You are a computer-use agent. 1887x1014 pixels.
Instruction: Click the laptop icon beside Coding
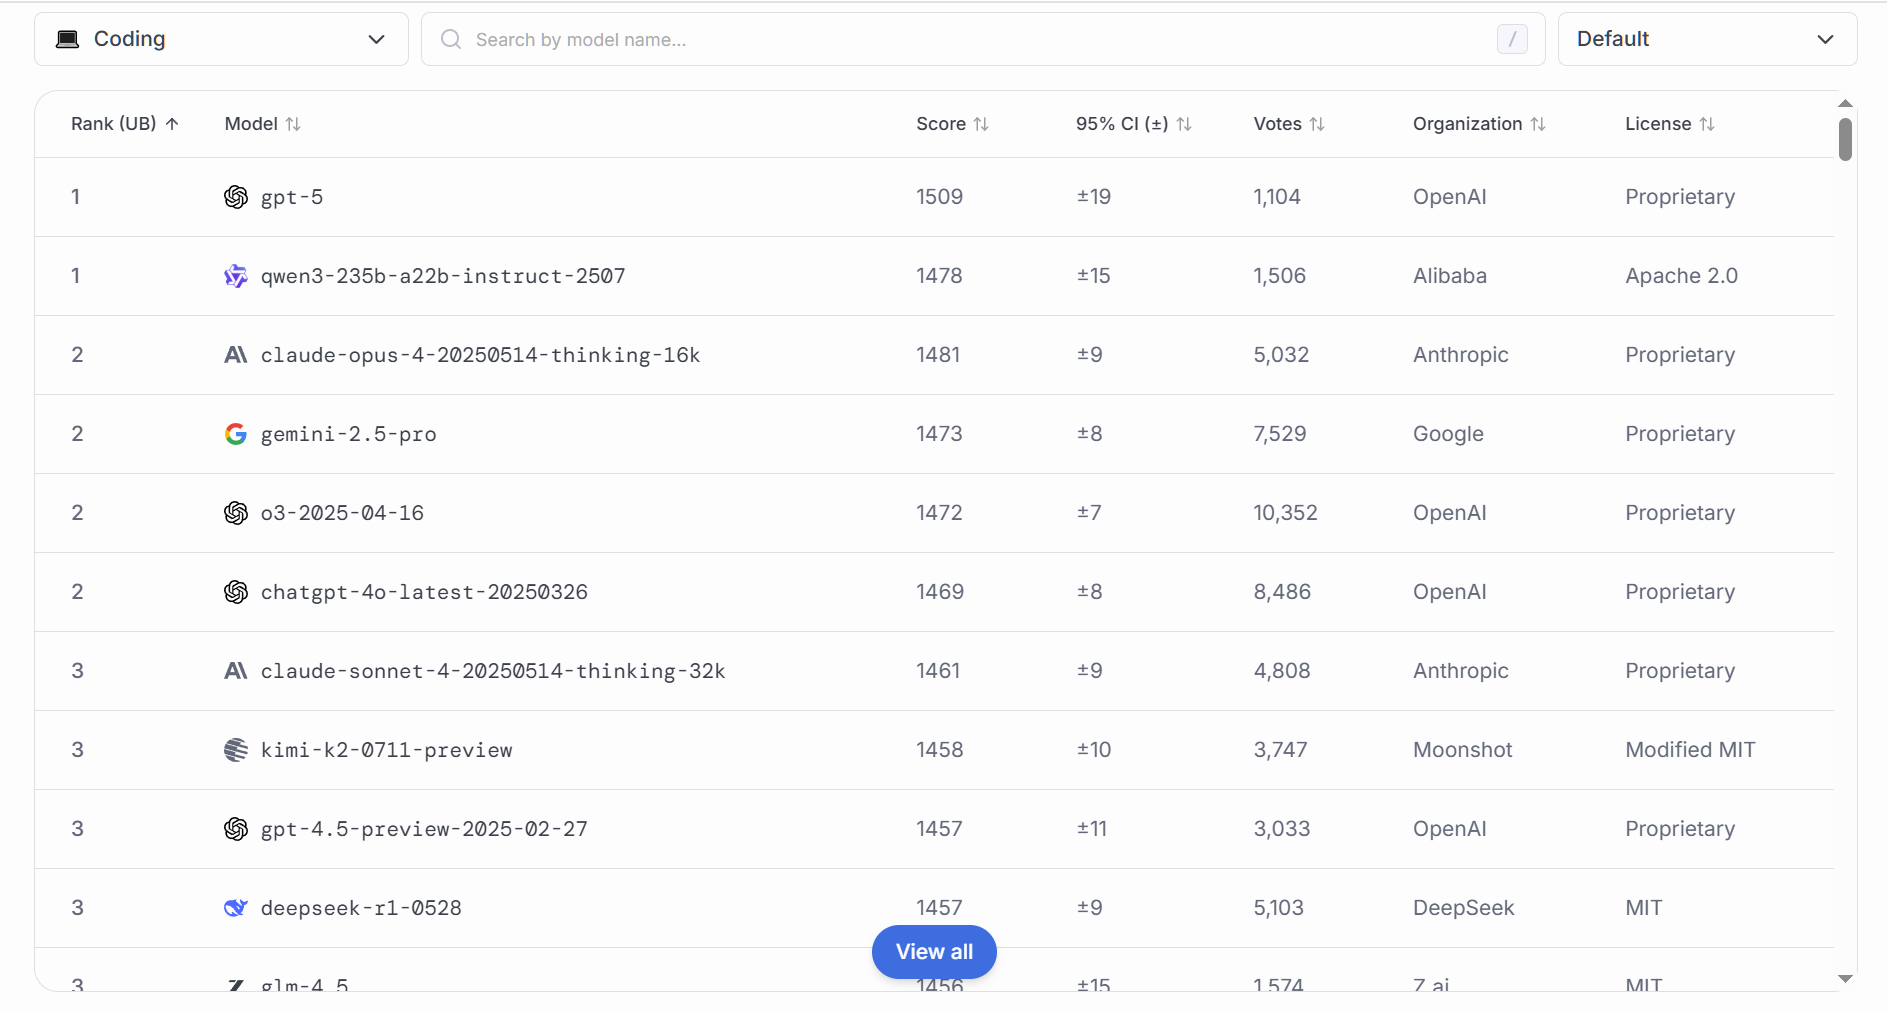click(68, 39)
